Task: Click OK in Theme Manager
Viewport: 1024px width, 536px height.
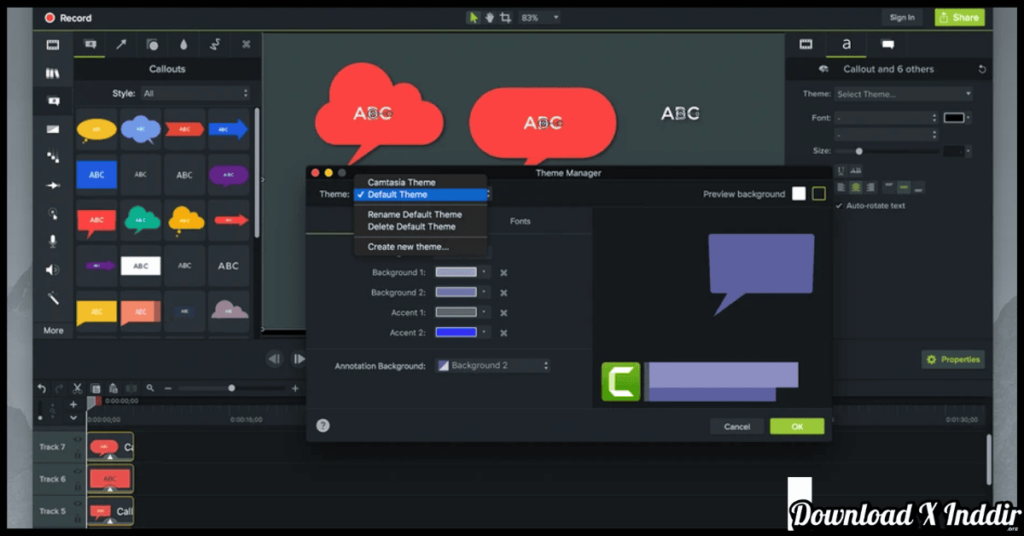Action: (797, 426)
